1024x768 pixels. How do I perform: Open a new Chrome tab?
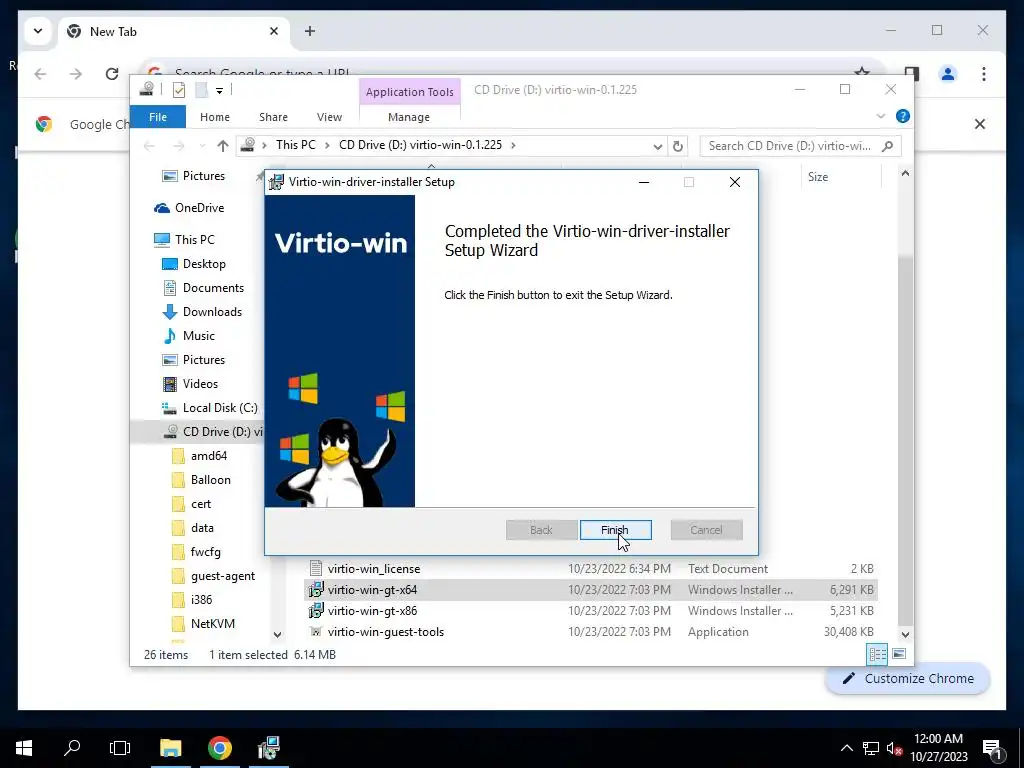[310, 31]
